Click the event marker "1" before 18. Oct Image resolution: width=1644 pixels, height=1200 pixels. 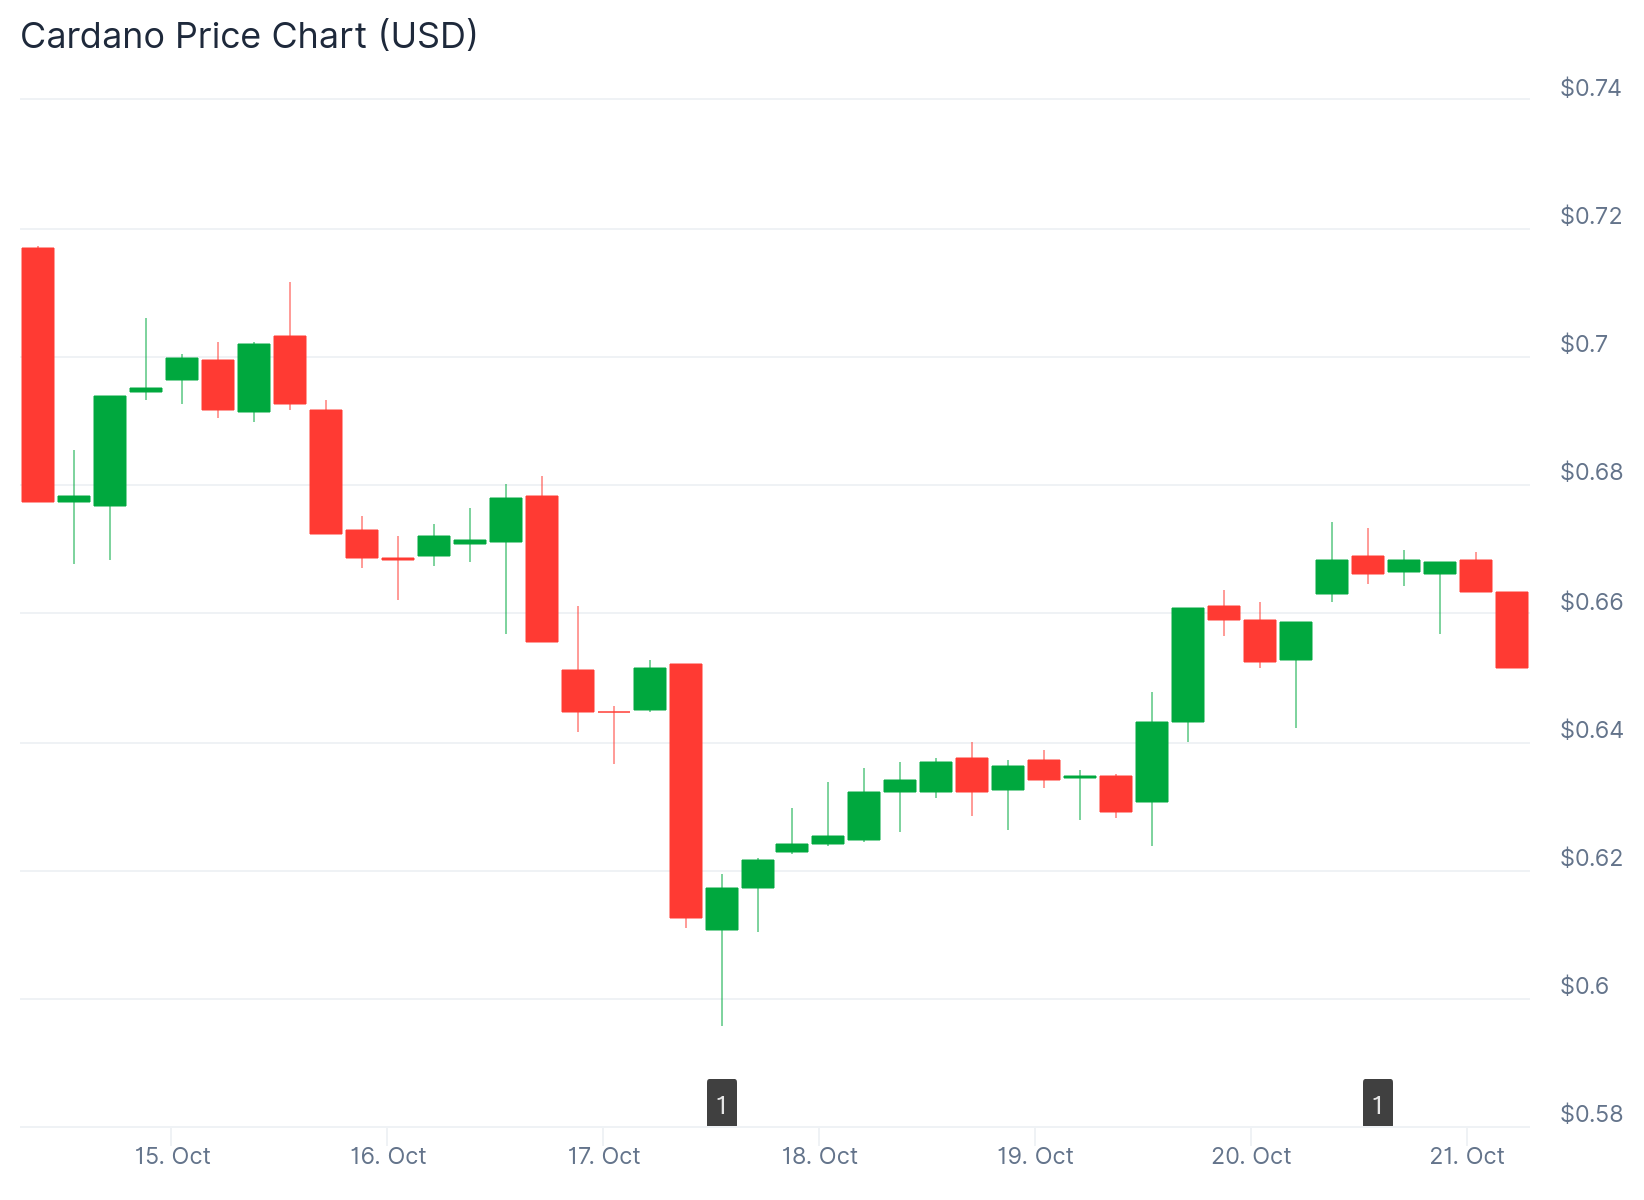pos(722,1104)
